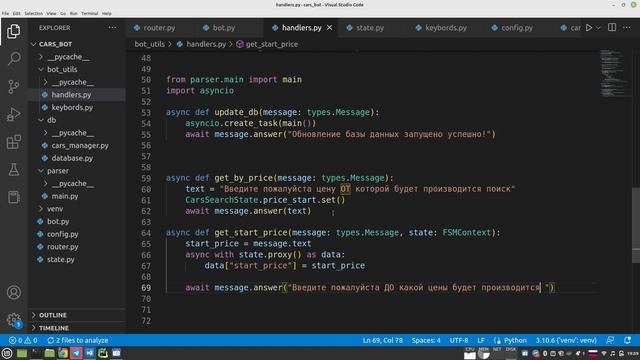This screenshot has width=640, height=360.
Task: Change end of line sequence LF
Action: (481, 340)
